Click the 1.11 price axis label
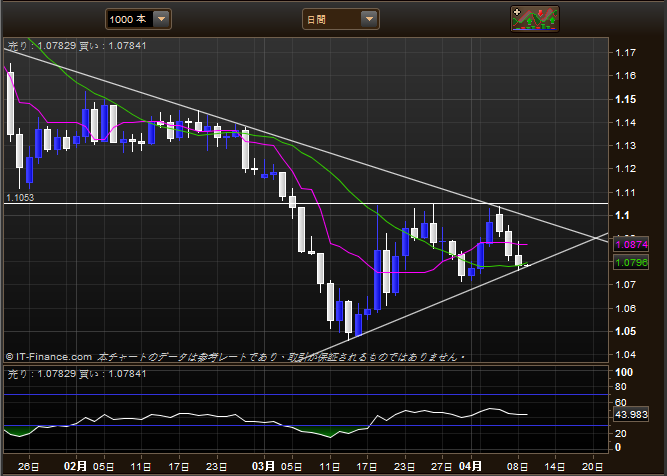The height and width of the screenshot is (476, 667). [x=625, y=192]
